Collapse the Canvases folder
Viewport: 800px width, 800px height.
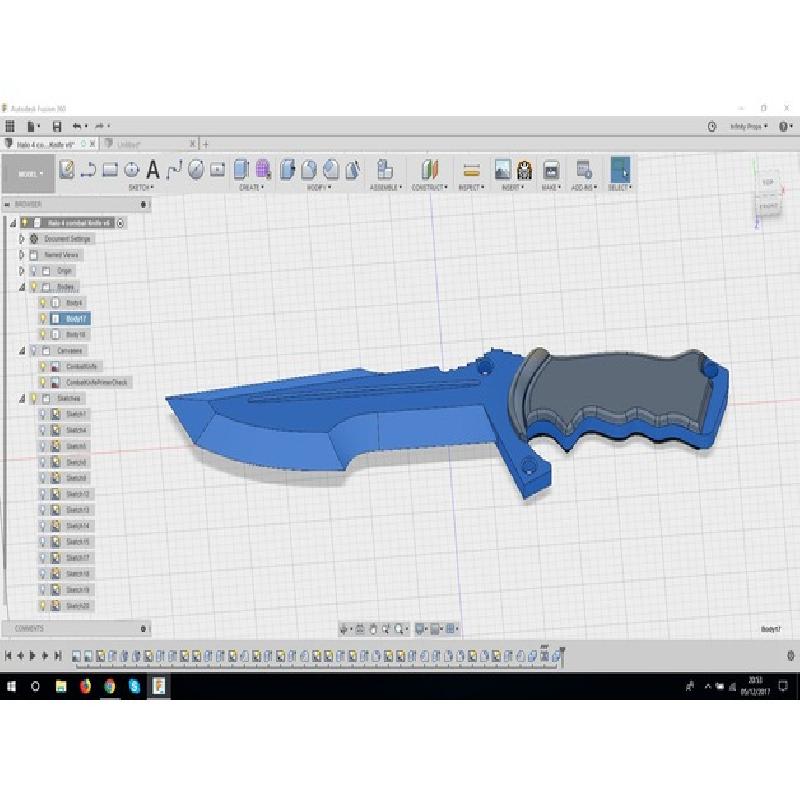coord(22,351)
